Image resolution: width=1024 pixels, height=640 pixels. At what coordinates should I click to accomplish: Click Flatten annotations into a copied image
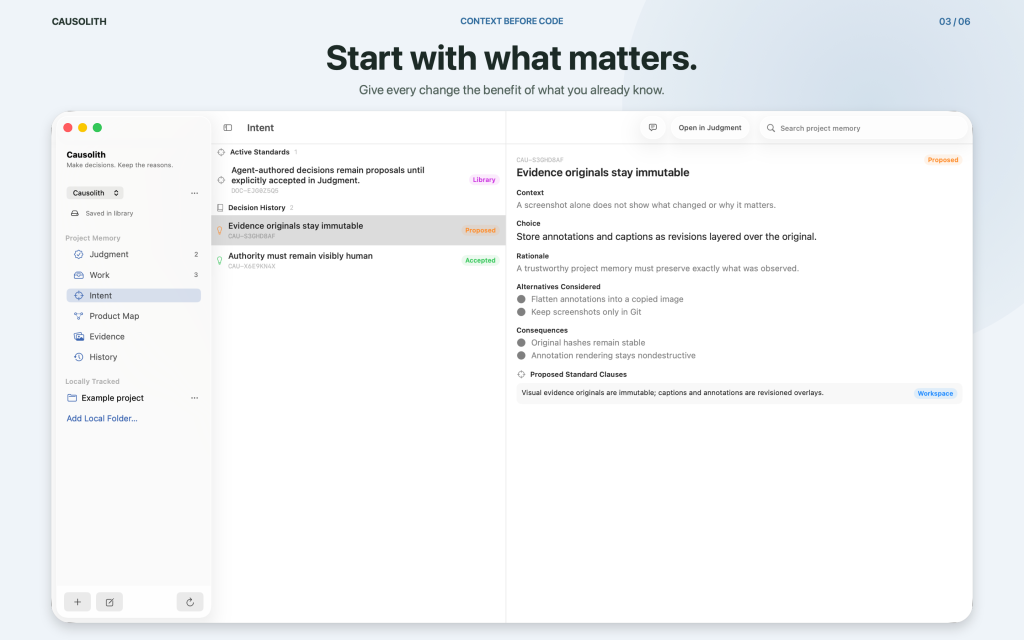click(607, 299)
